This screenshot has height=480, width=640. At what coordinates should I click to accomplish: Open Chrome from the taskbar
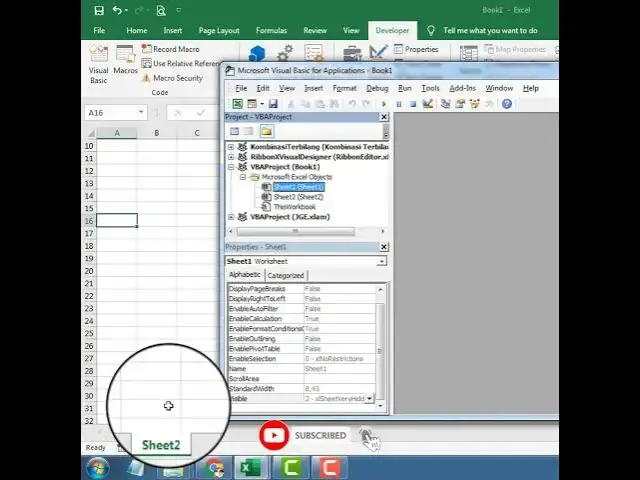[x=214, y=468]
